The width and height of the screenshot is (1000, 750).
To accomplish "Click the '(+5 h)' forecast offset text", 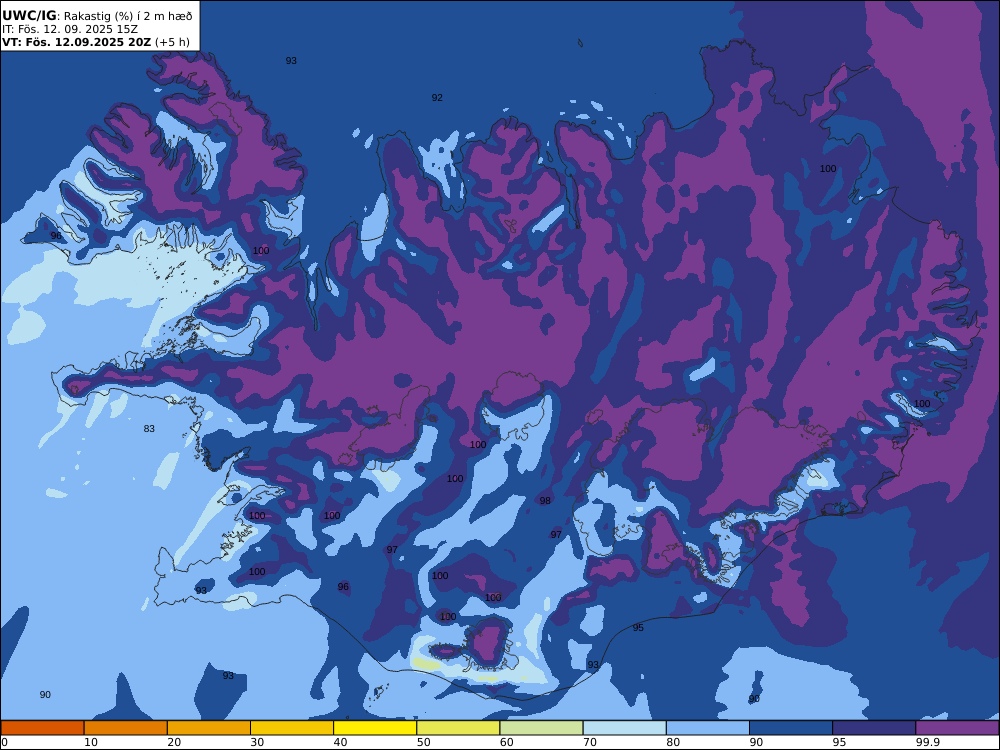I will tap(172, 42).
